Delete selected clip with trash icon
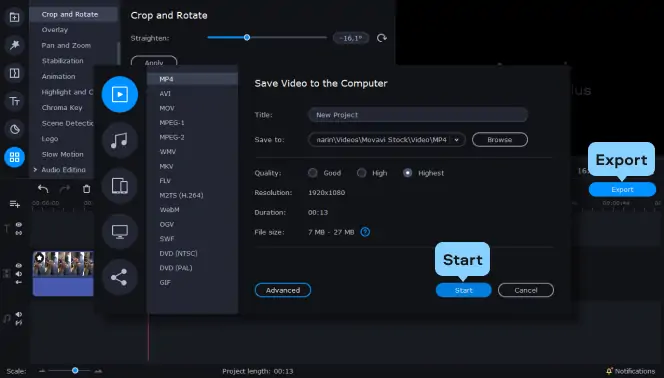Screen dimensions: 664x378 coord(86,189)
